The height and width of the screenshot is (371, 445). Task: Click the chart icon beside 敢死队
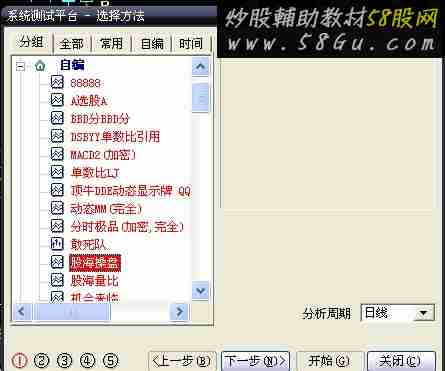tap(57, 244)
